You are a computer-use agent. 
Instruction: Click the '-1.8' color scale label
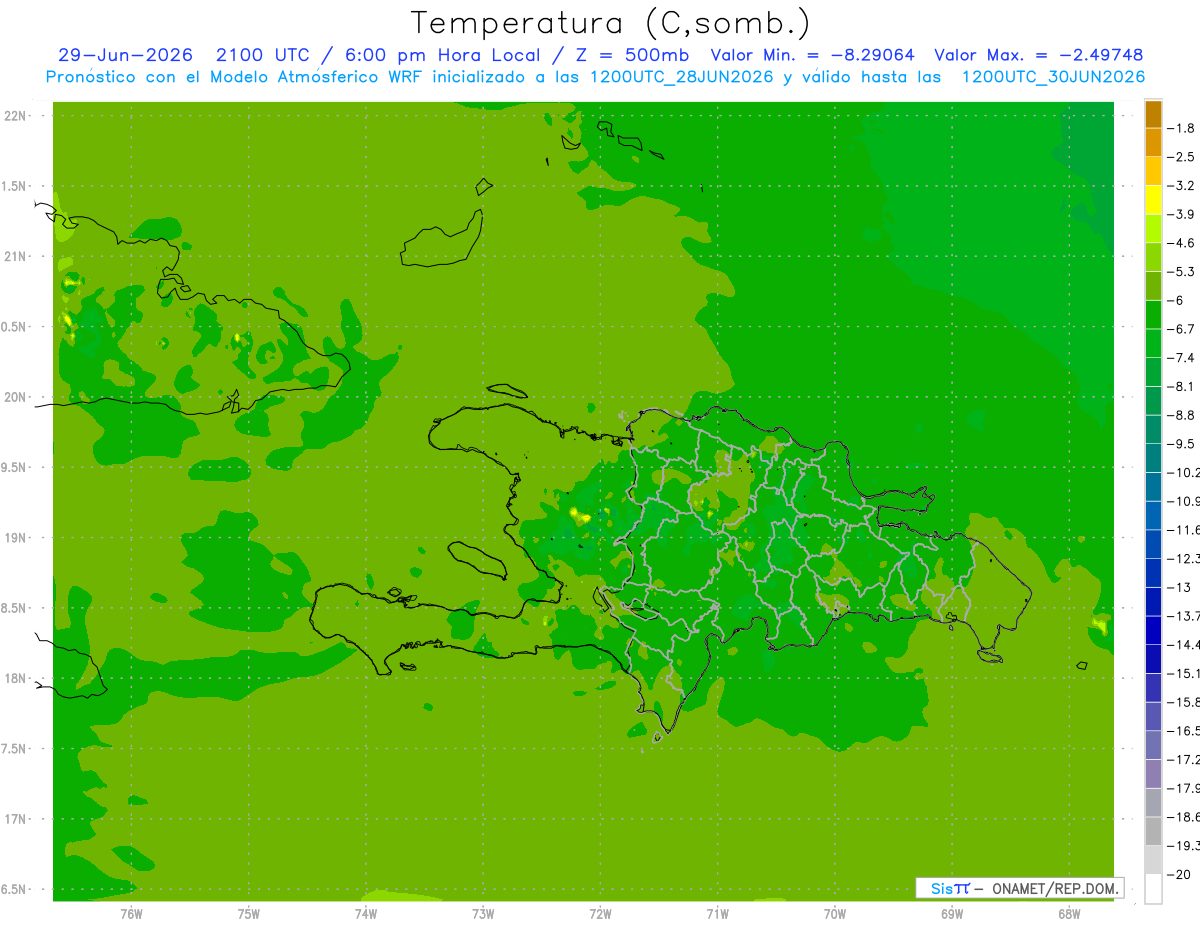click(x=1182, y=128)
